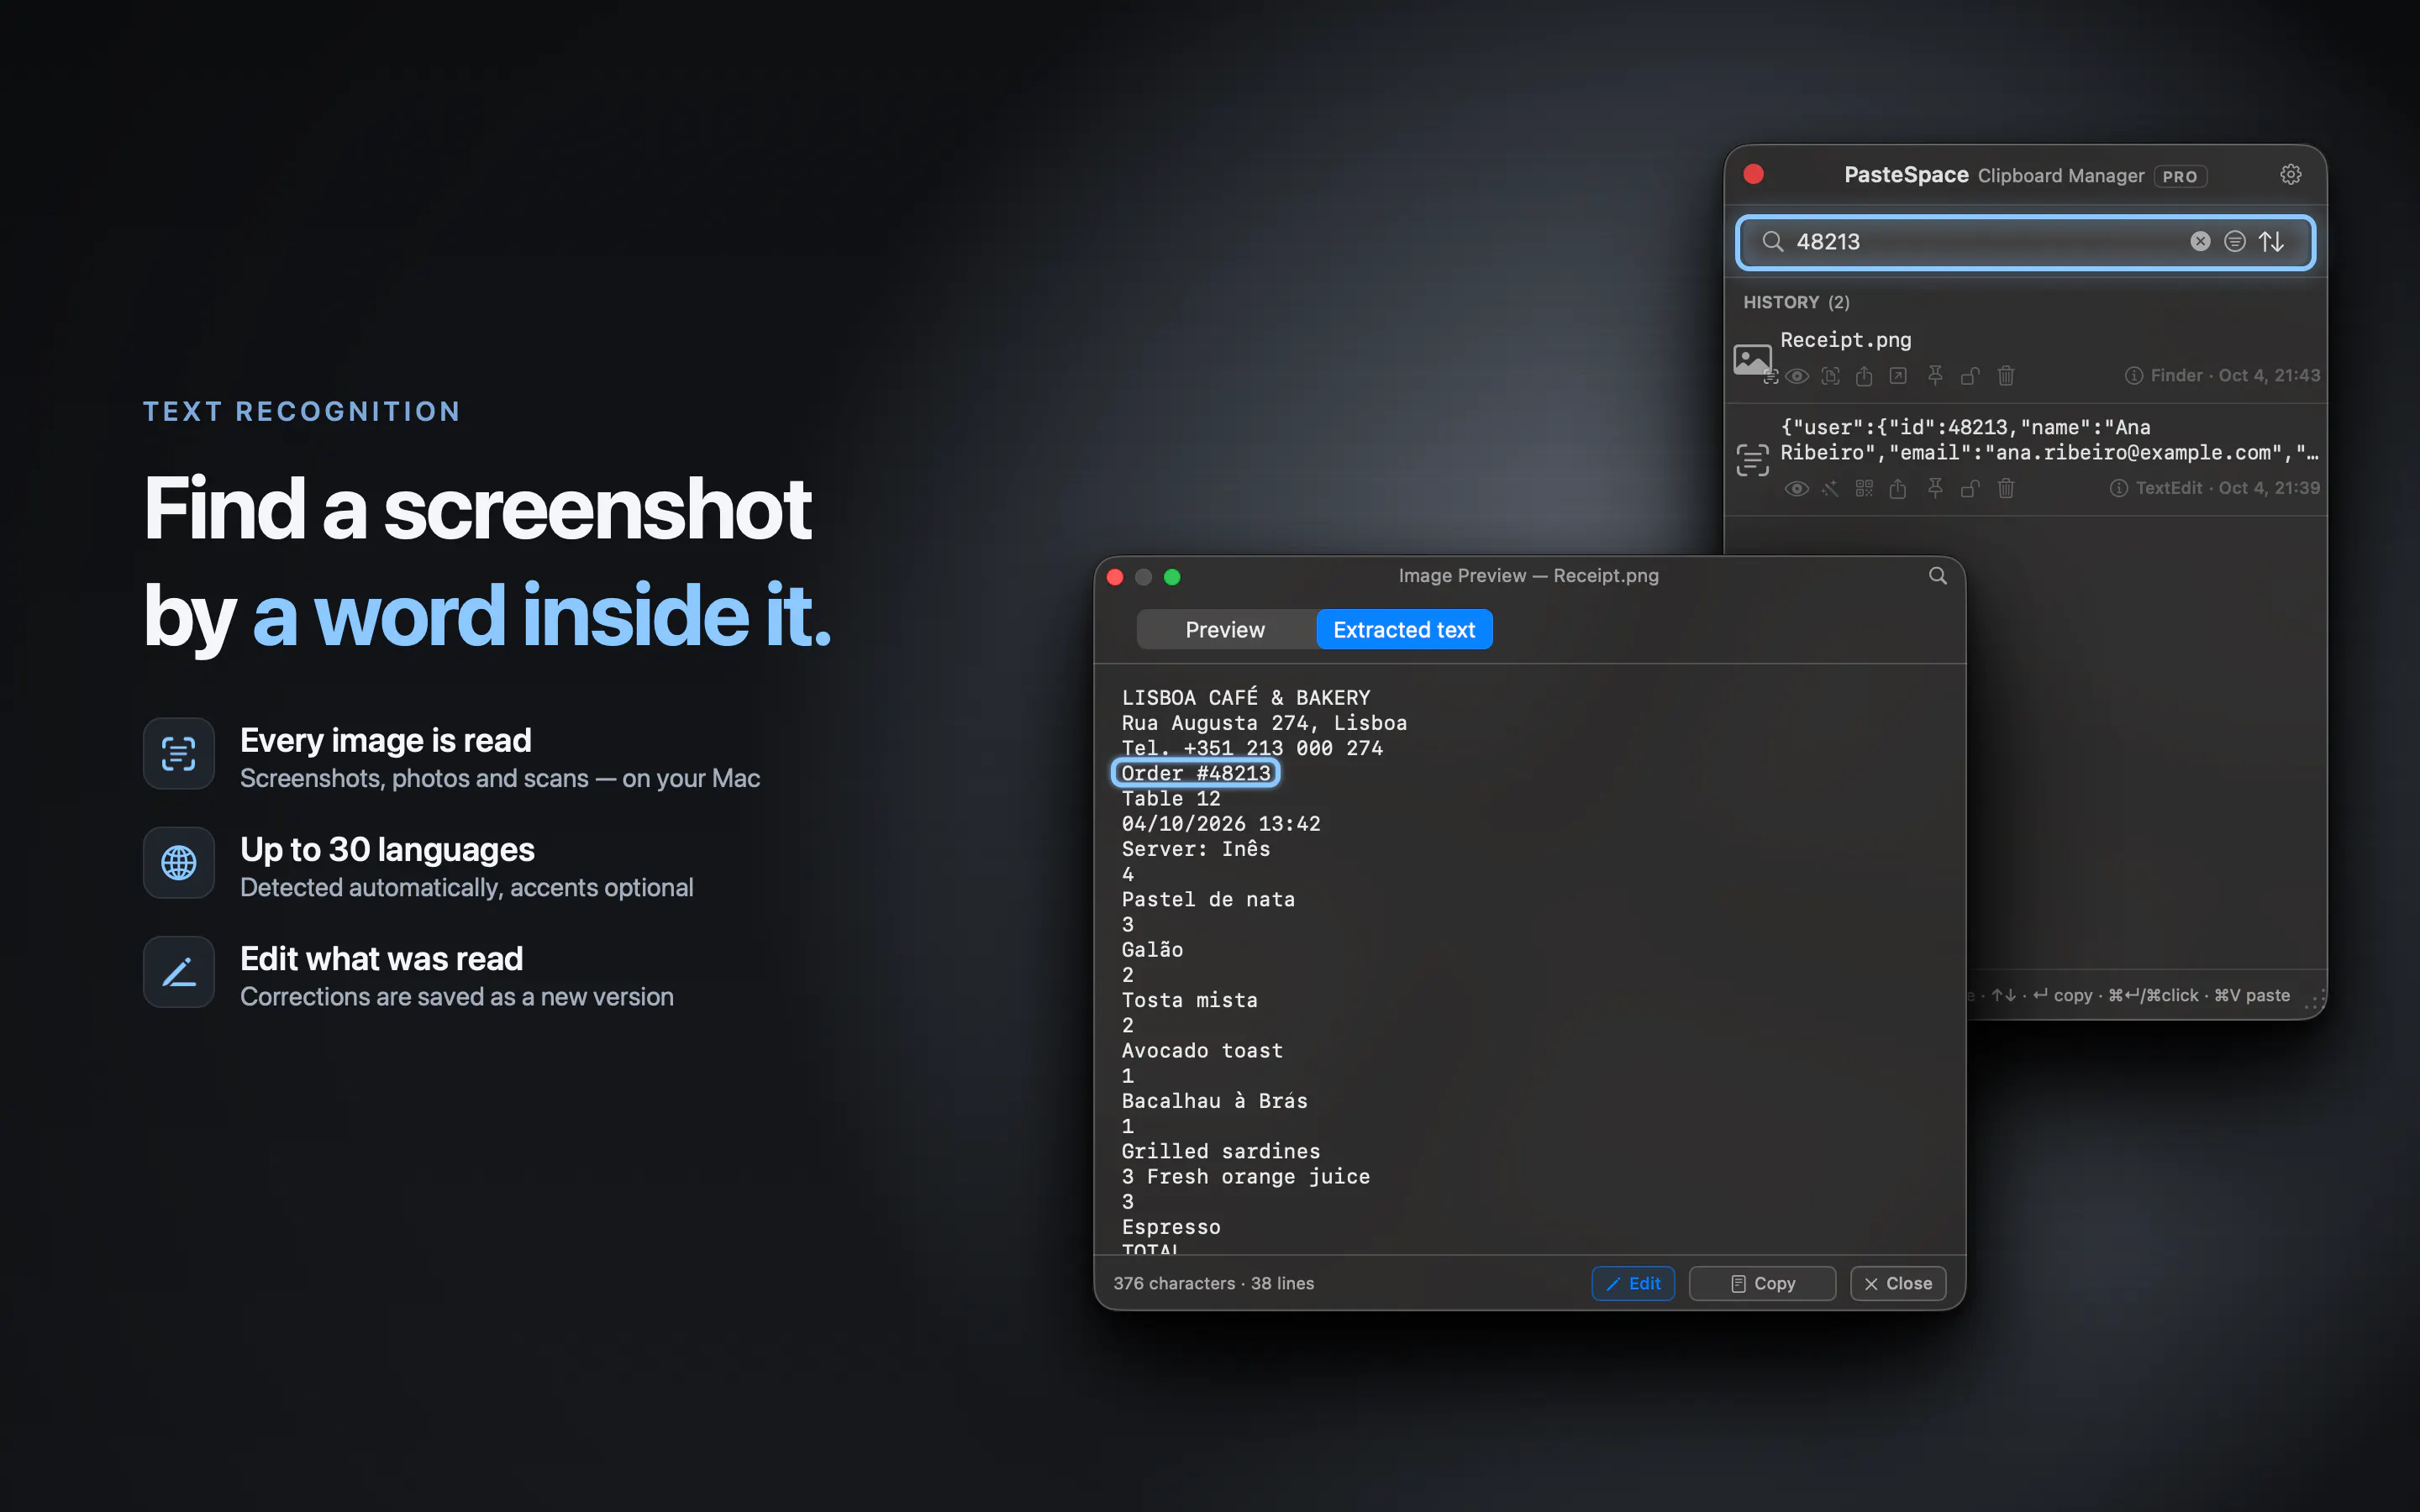
Task: Show info for the Finder entry
Action: (x=2134, y=376)
